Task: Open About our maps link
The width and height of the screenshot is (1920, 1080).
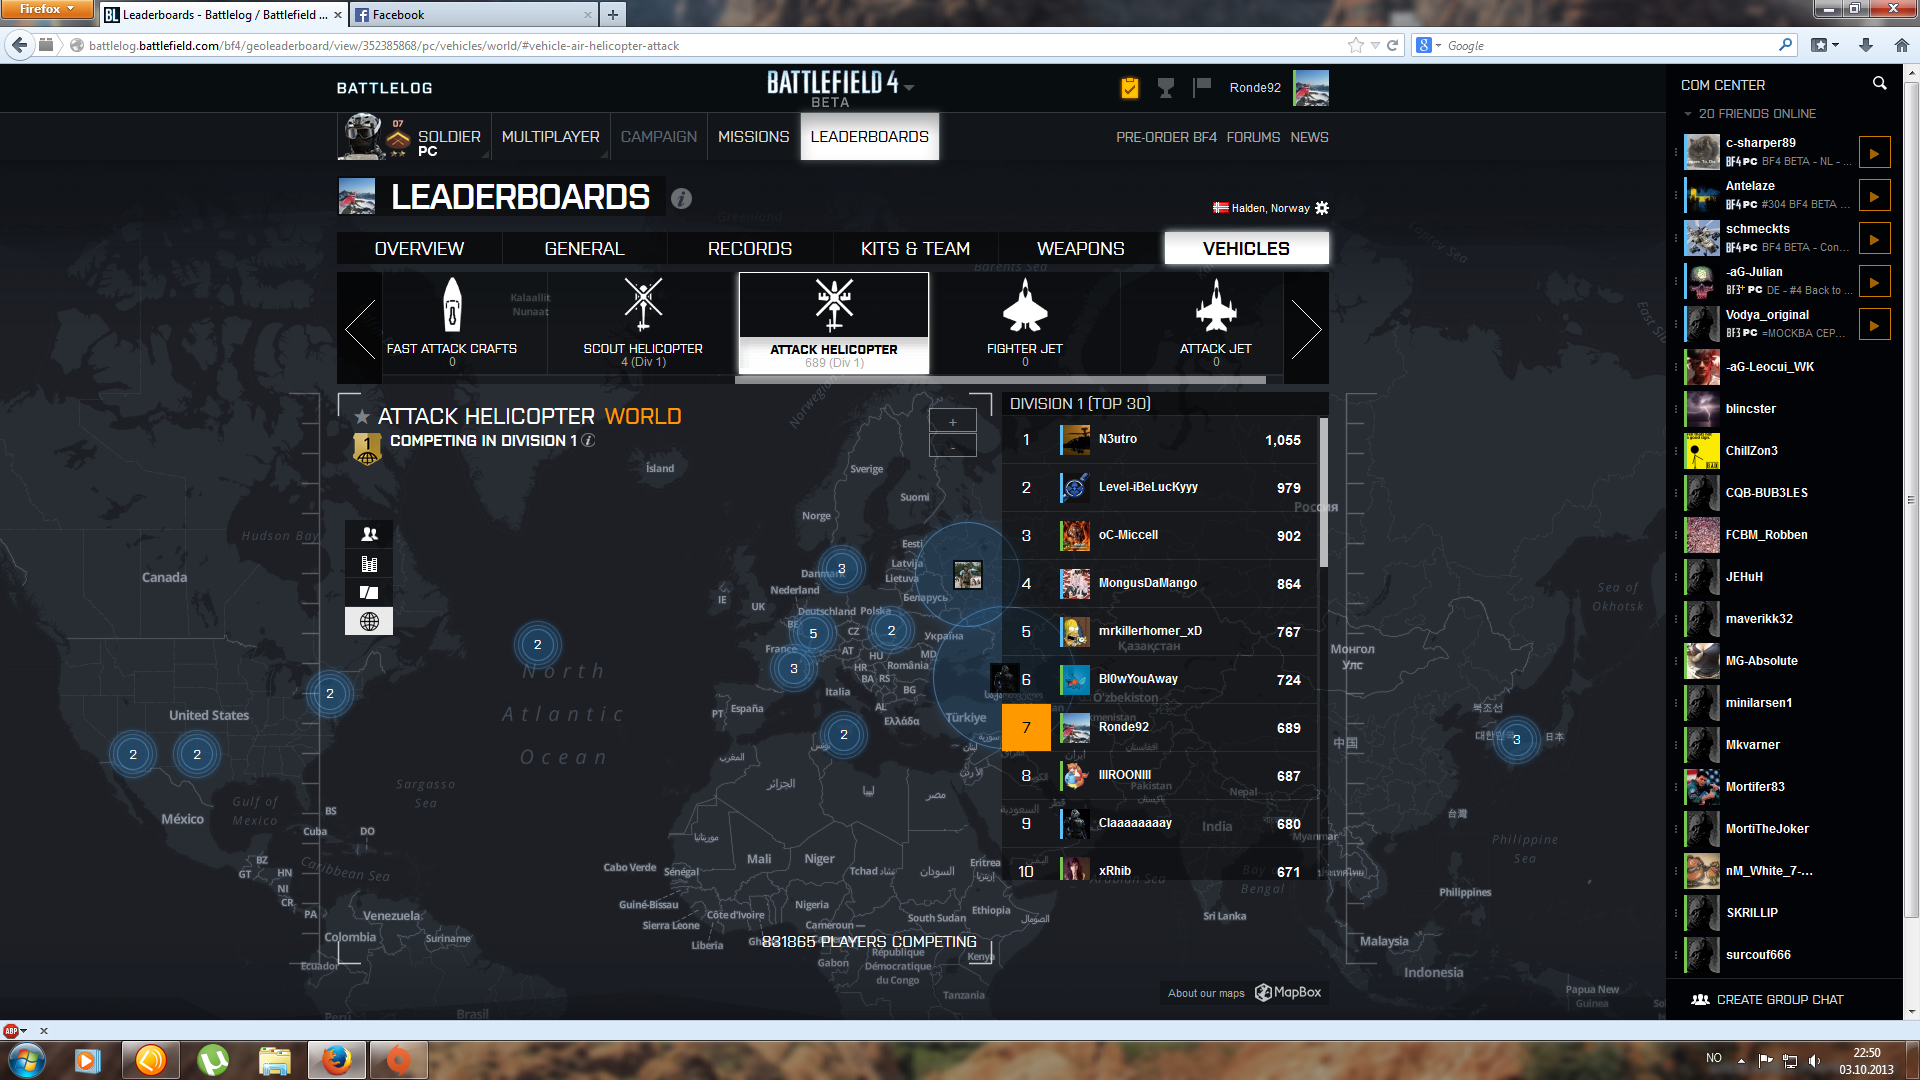Action: click(x=1206, y=993)
